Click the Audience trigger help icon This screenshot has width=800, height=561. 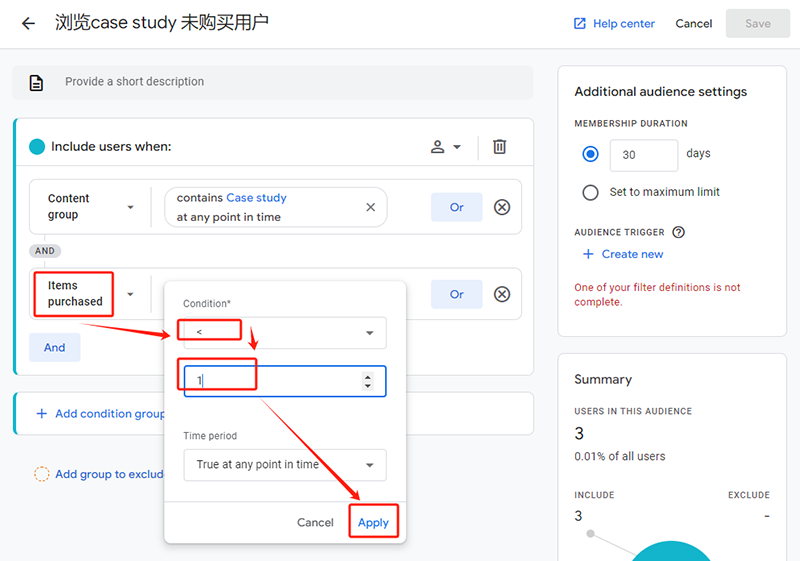click(x=678, y=232)
